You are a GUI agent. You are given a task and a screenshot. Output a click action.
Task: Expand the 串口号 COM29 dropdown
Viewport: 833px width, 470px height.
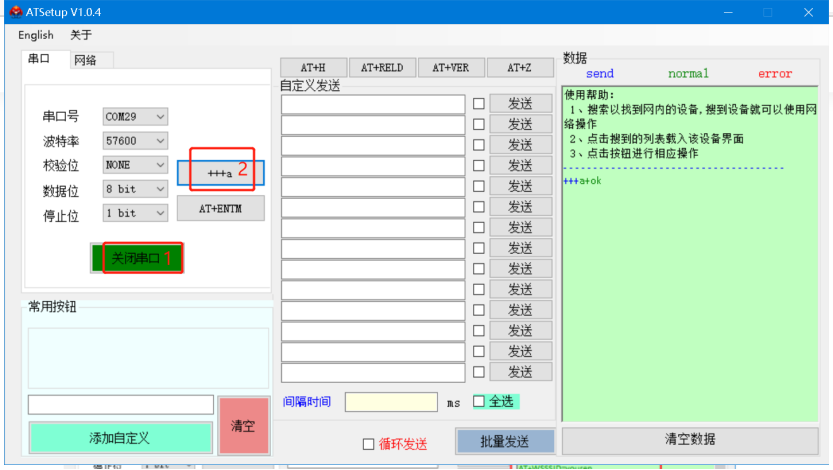pyautogui.click(x=135, y=117)
